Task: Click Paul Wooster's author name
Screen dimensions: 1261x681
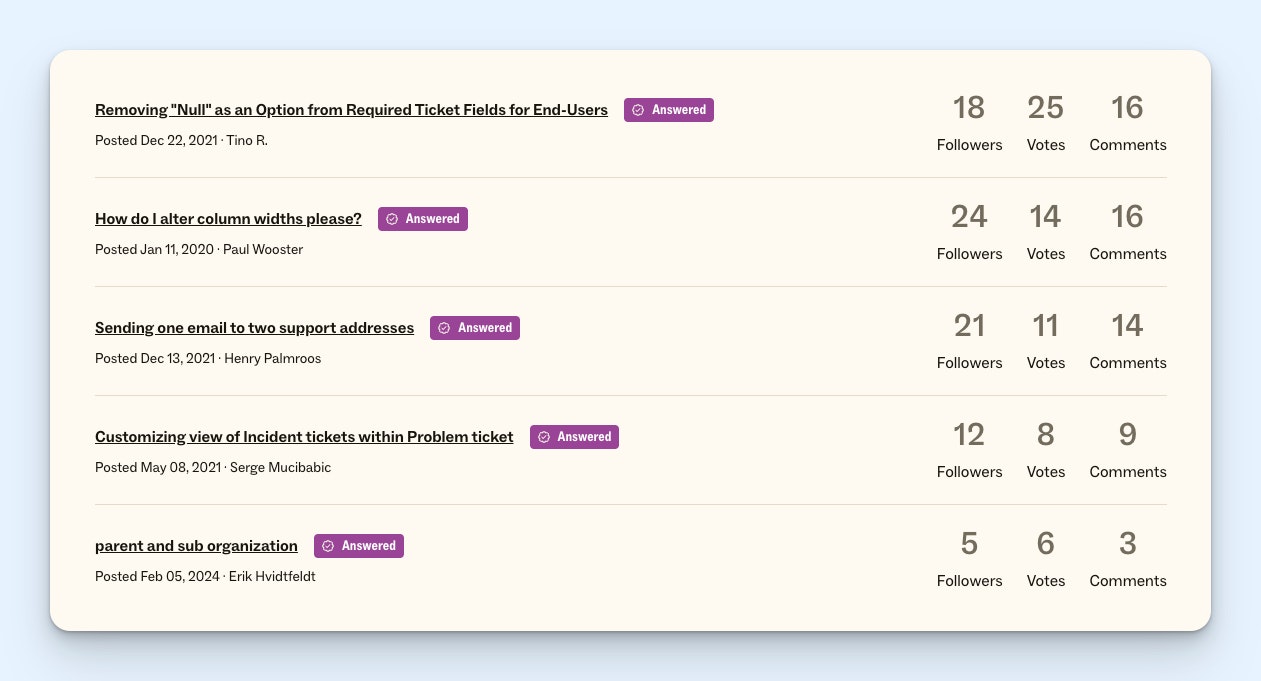Action: pyautogui.click(x=263, y=249)
